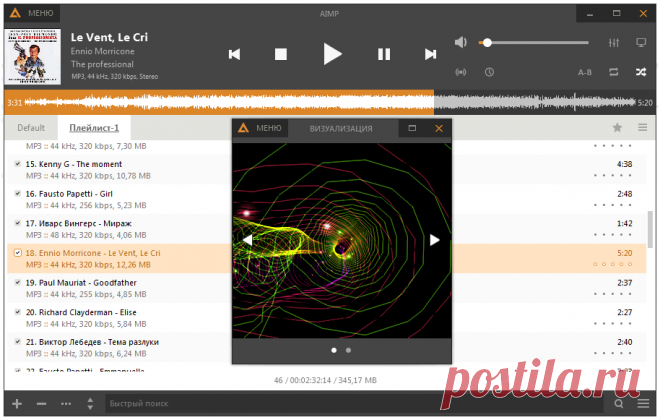Click the 'Le Vent, Le Cri' track title
Image resolution: width=660 pixels, height=420 pixels.
coord(109,37)
